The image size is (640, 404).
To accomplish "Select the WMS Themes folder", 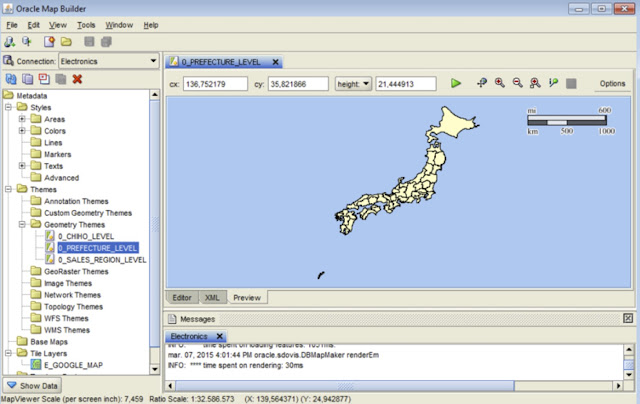I will (x=67, y=330).
